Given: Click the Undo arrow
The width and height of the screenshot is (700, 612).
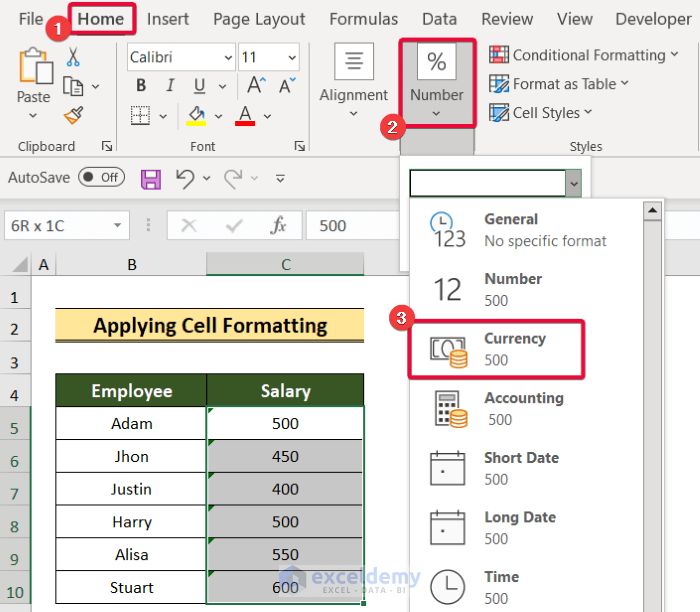Looking at the screenshot, I should point(185,179).
